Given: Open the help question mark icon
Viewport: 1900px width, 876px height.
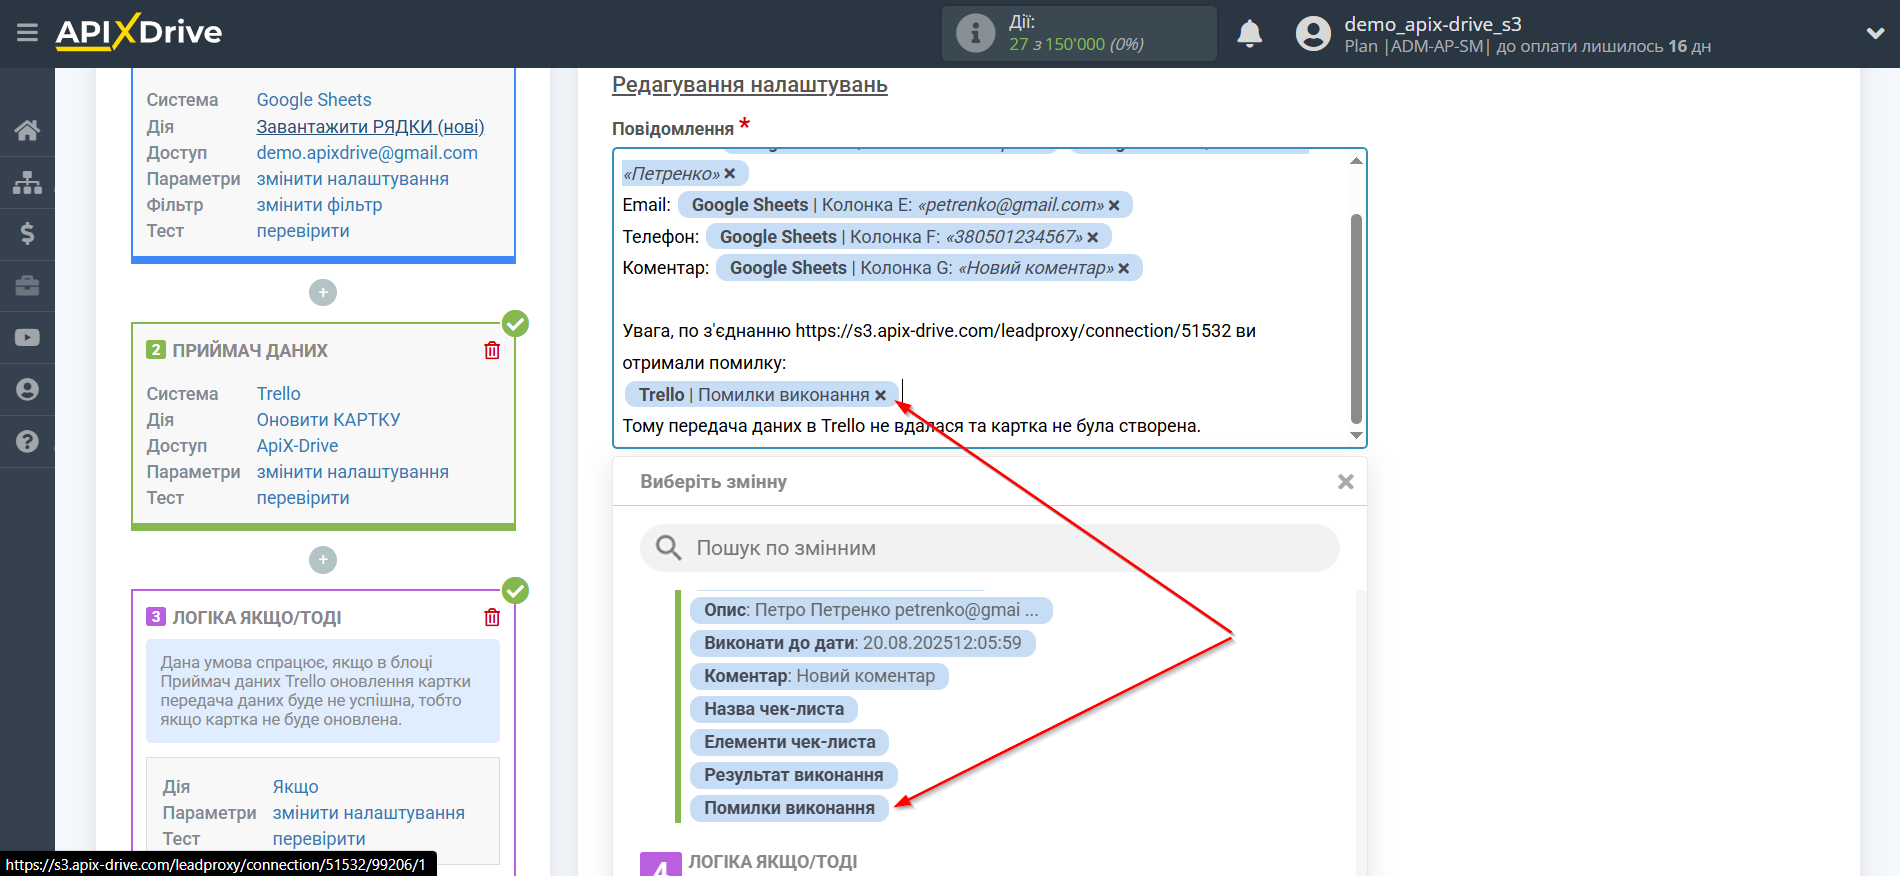Looking at the screenshot, I should (x=27, y=442).
